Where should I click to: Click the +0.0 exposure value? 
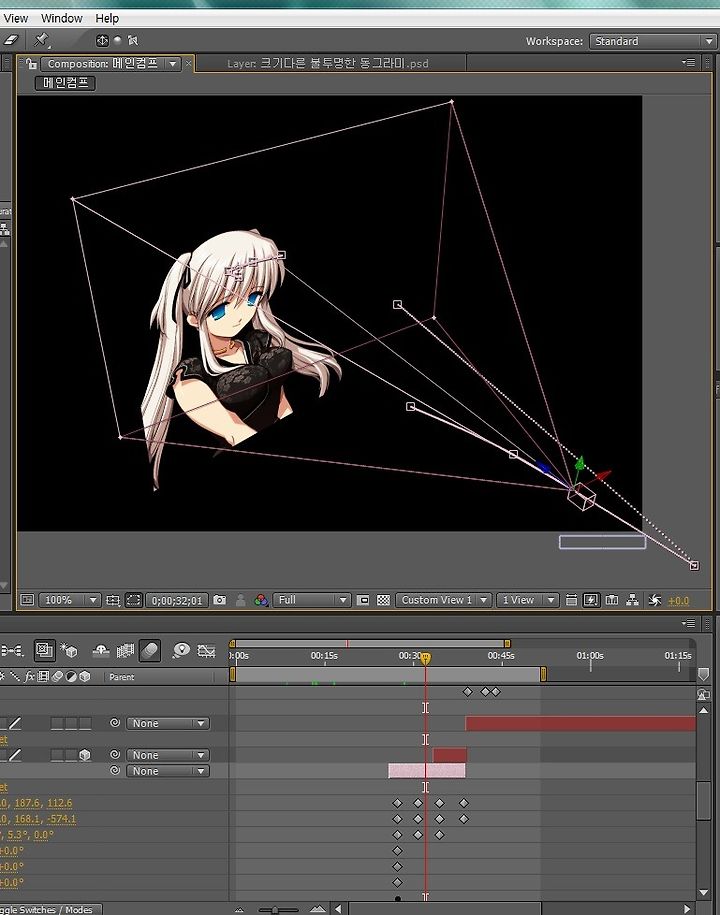(x=679, y=600)
